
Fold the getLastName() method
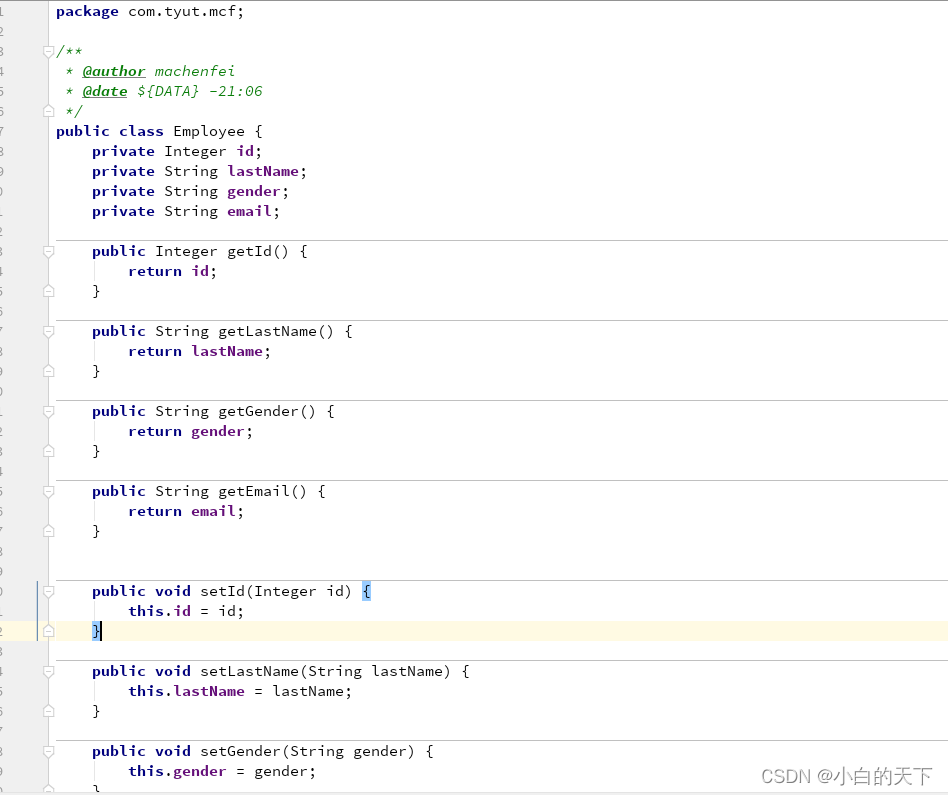tap(49, 331)
